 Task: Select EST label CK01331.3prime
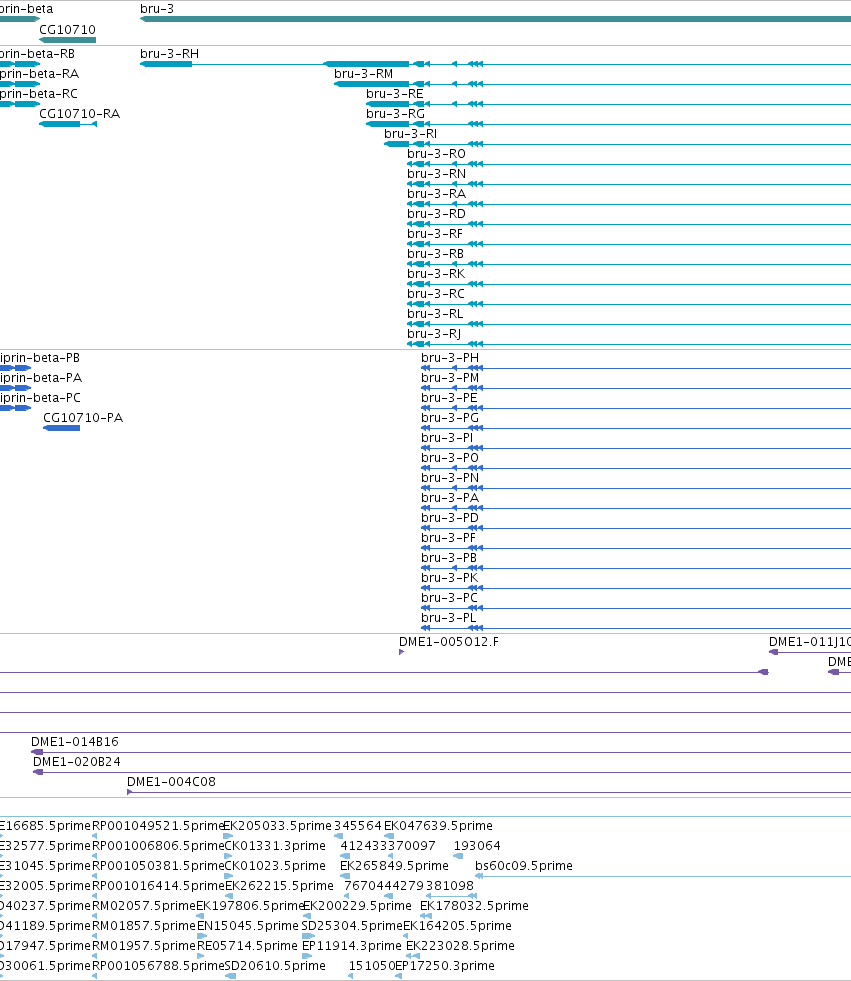click(275, 846)
